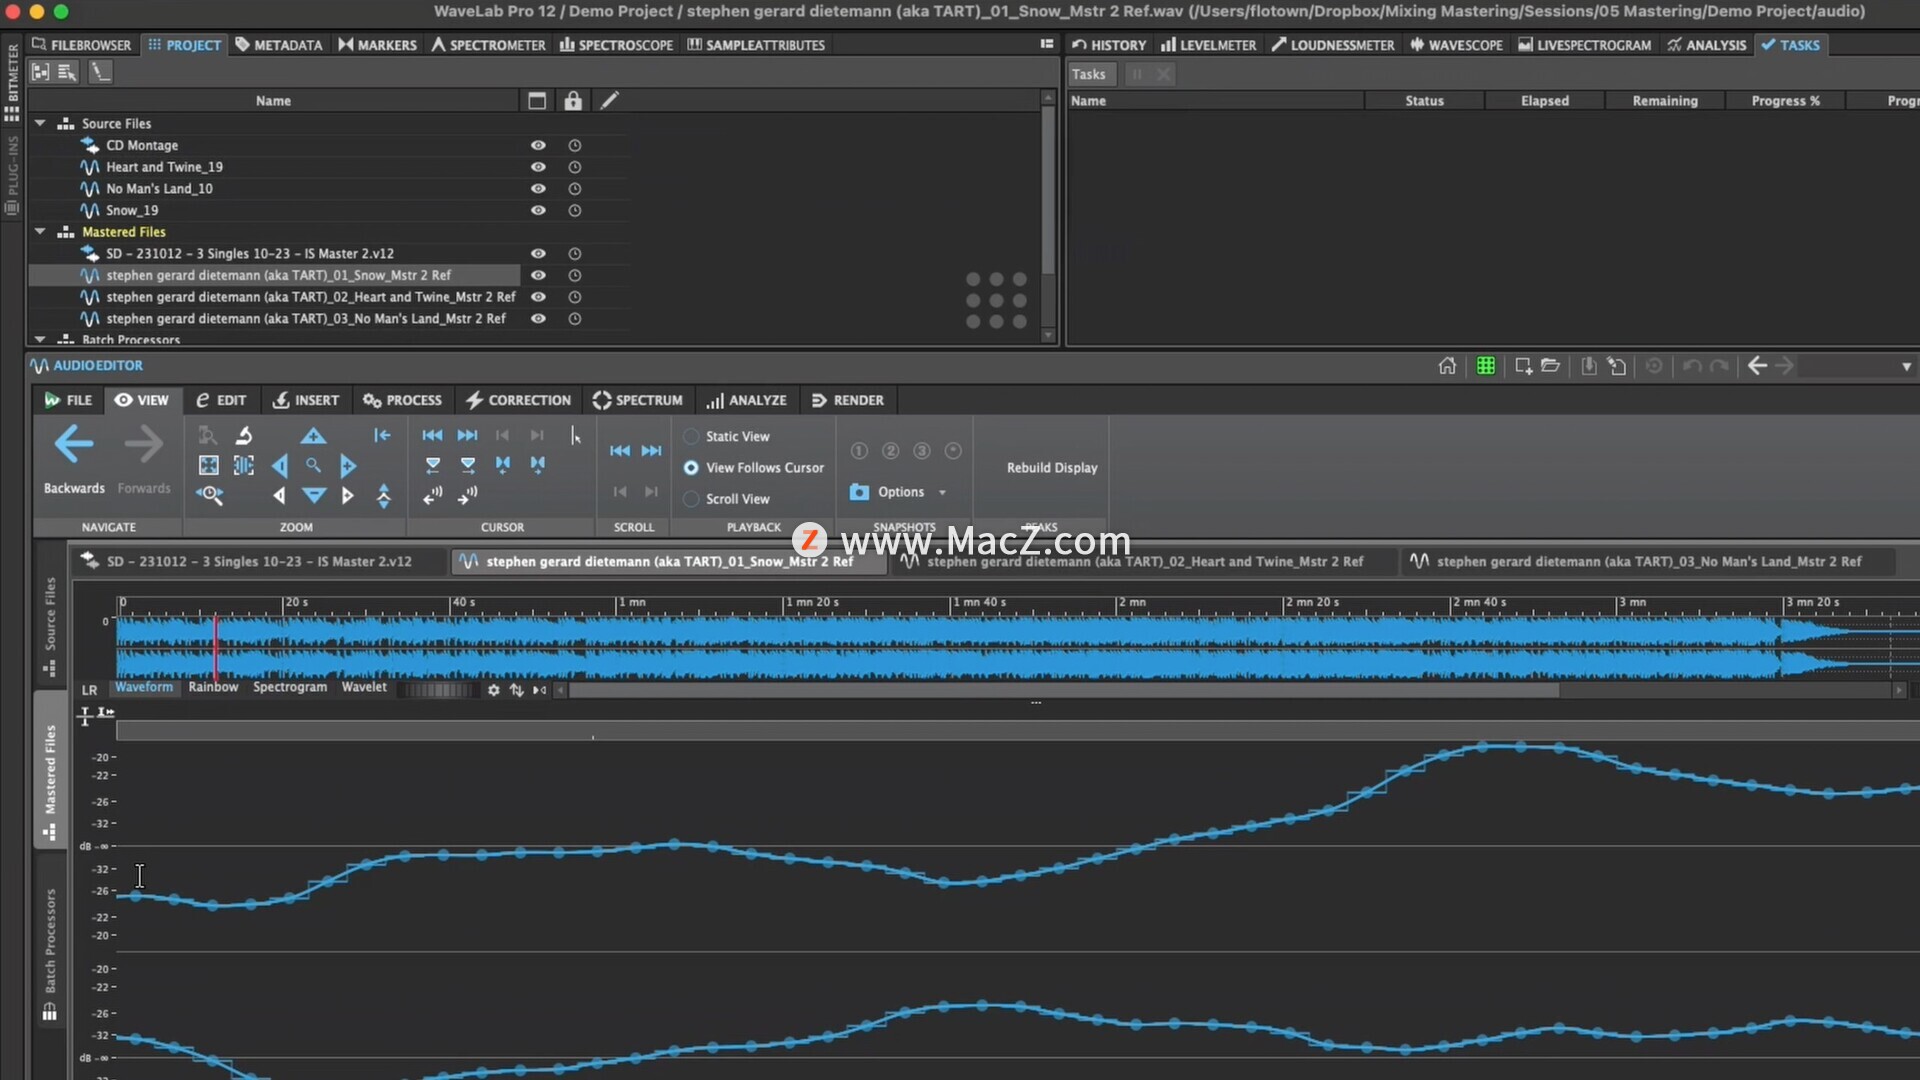1920x1080 pixels.
Task: Click the Mastered Files sidebar icon
Action: point(49,832)
